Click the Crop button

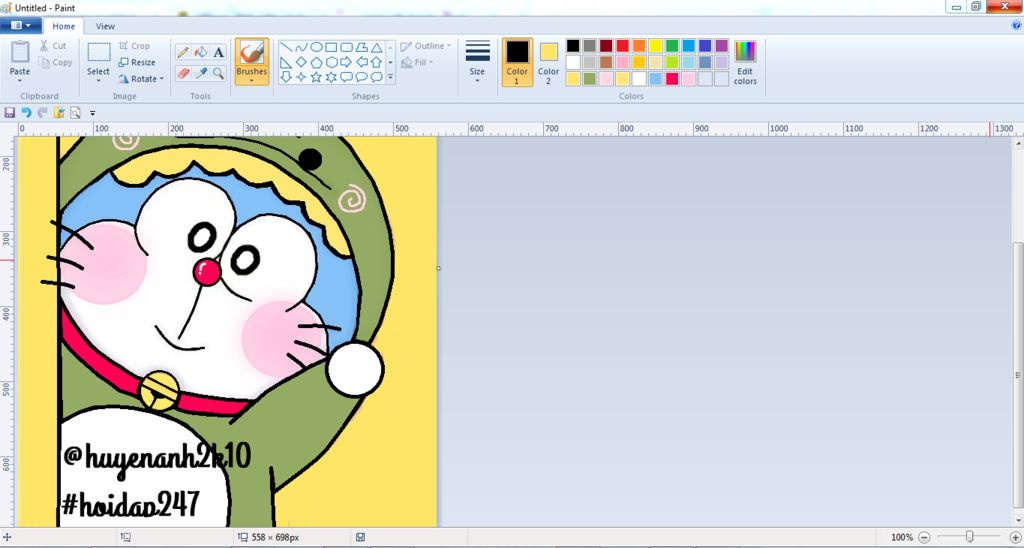tap(135, 46)
